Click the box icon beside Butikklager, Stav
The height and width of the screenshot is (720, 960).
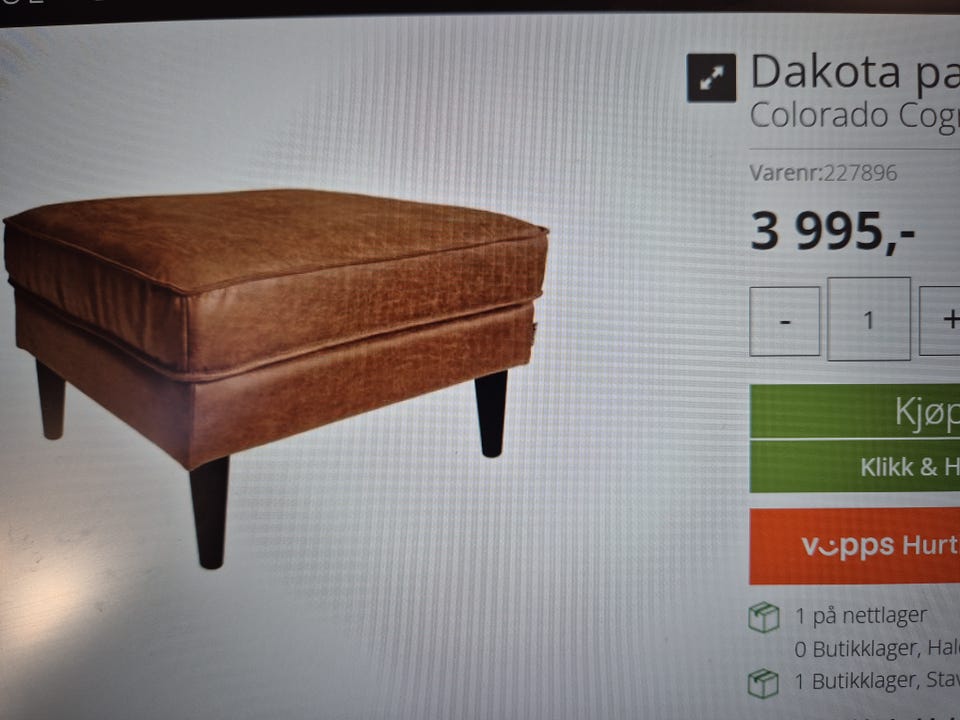pyautogui.click(x=763, y=683)
